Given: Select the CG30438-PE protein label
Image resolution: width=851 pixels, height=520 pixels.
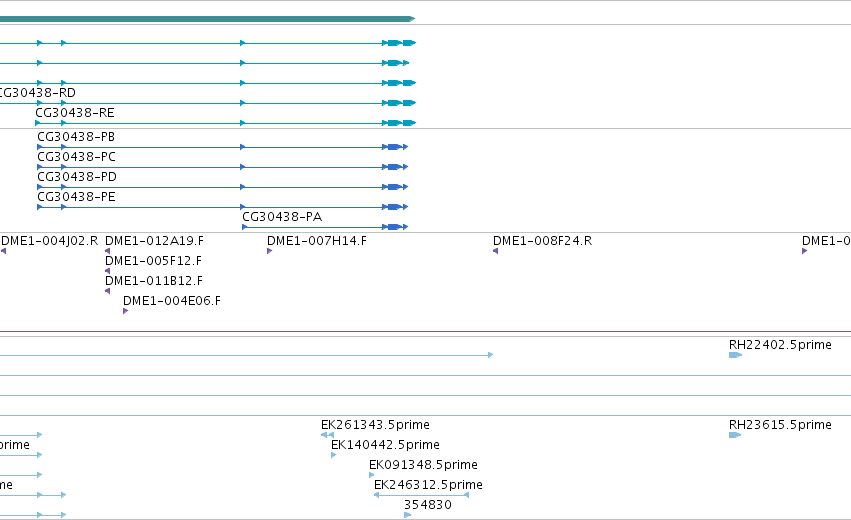Looking at the screenshot, I should pyautogui.click(x=77, y=197).
